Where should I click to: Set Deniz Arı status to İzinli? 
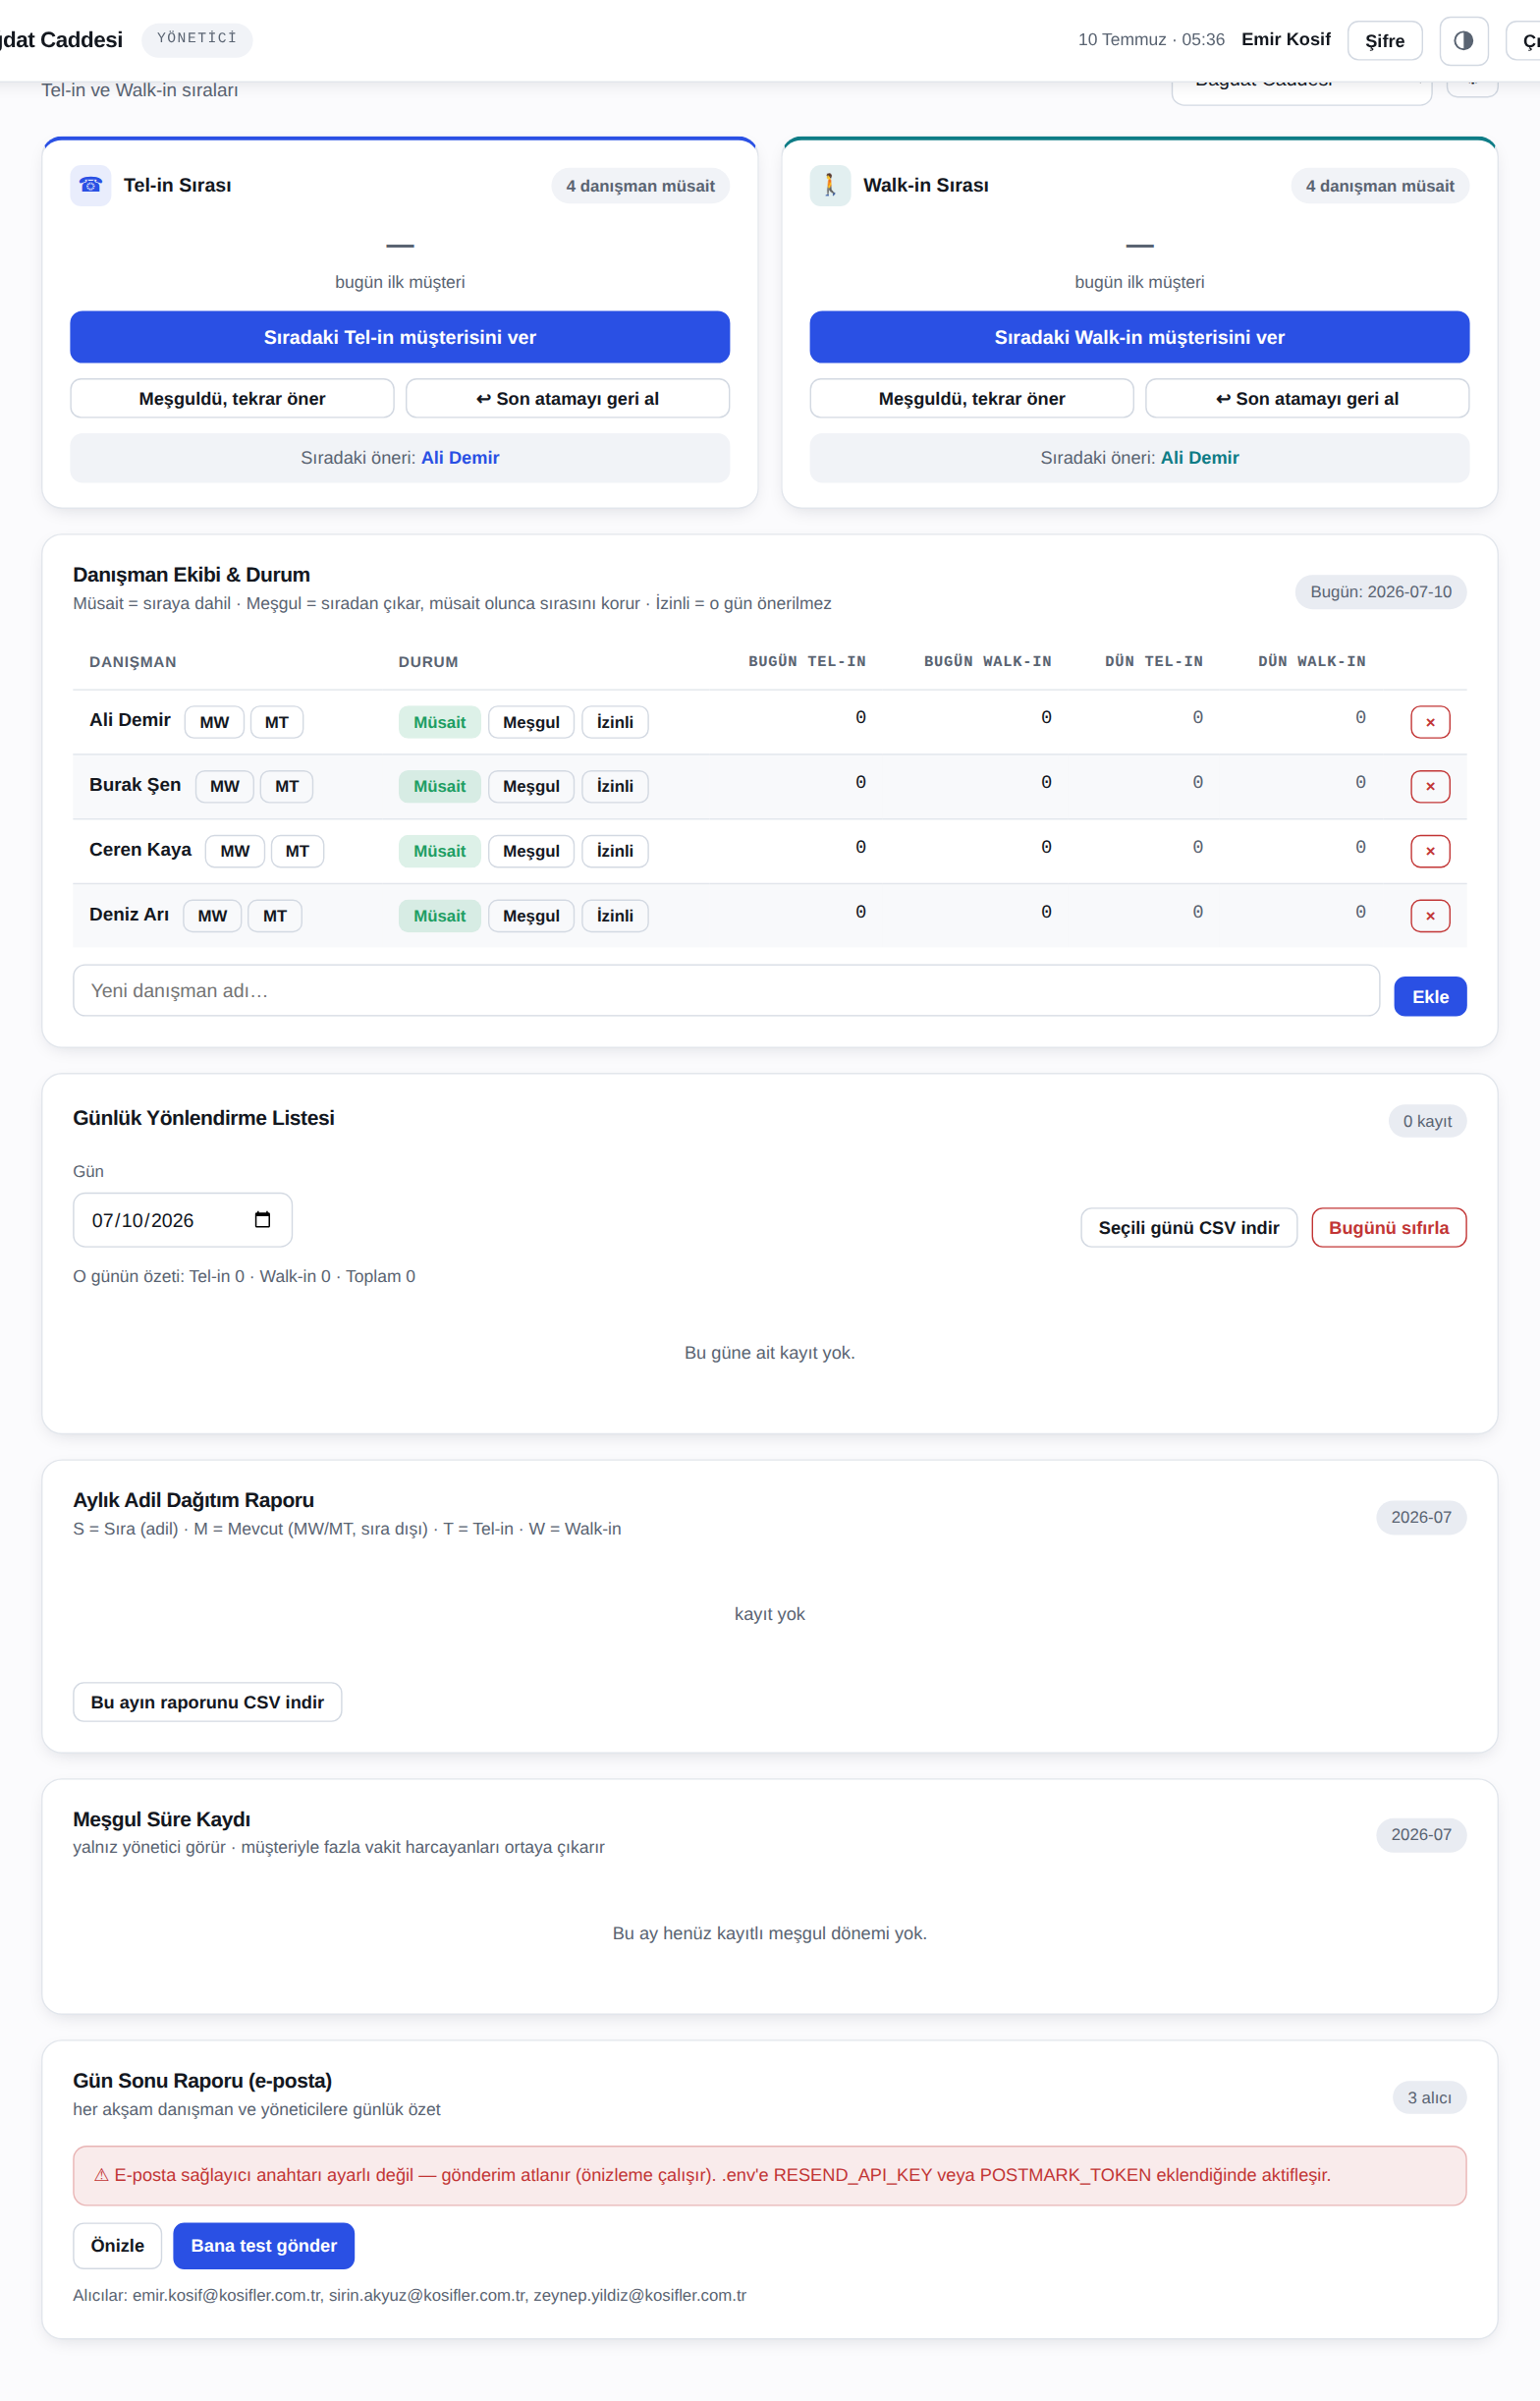click(614, 916)
